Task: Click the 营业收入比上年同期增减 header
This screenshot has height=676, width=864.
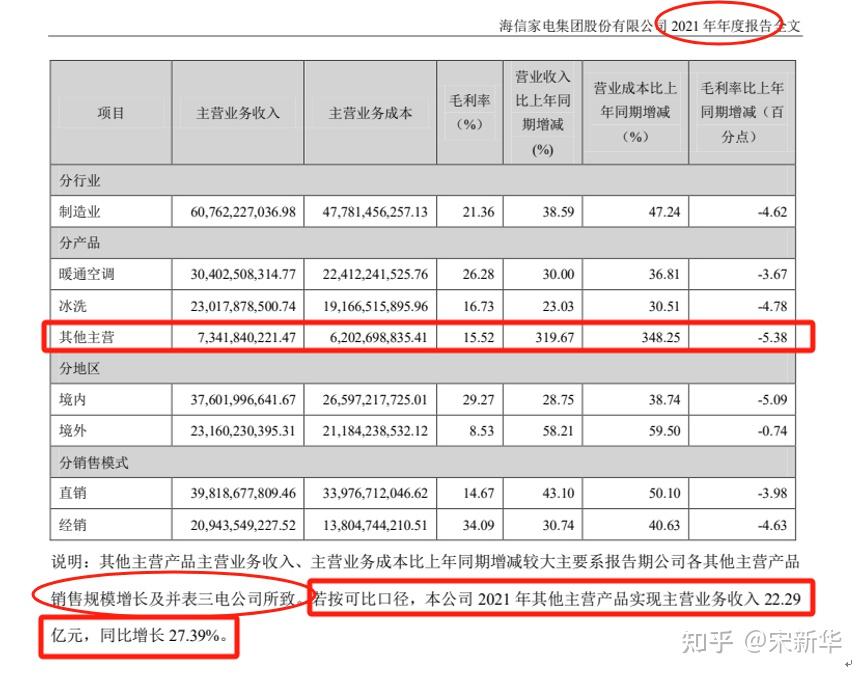Action: pyautogui.click(x=543, y=112)
